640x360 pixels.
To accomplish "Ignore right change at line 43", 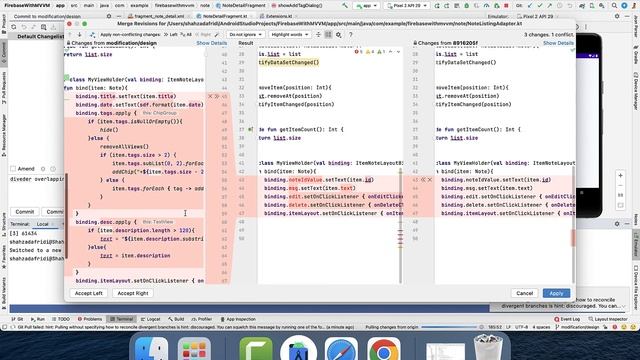I will 429,180.
